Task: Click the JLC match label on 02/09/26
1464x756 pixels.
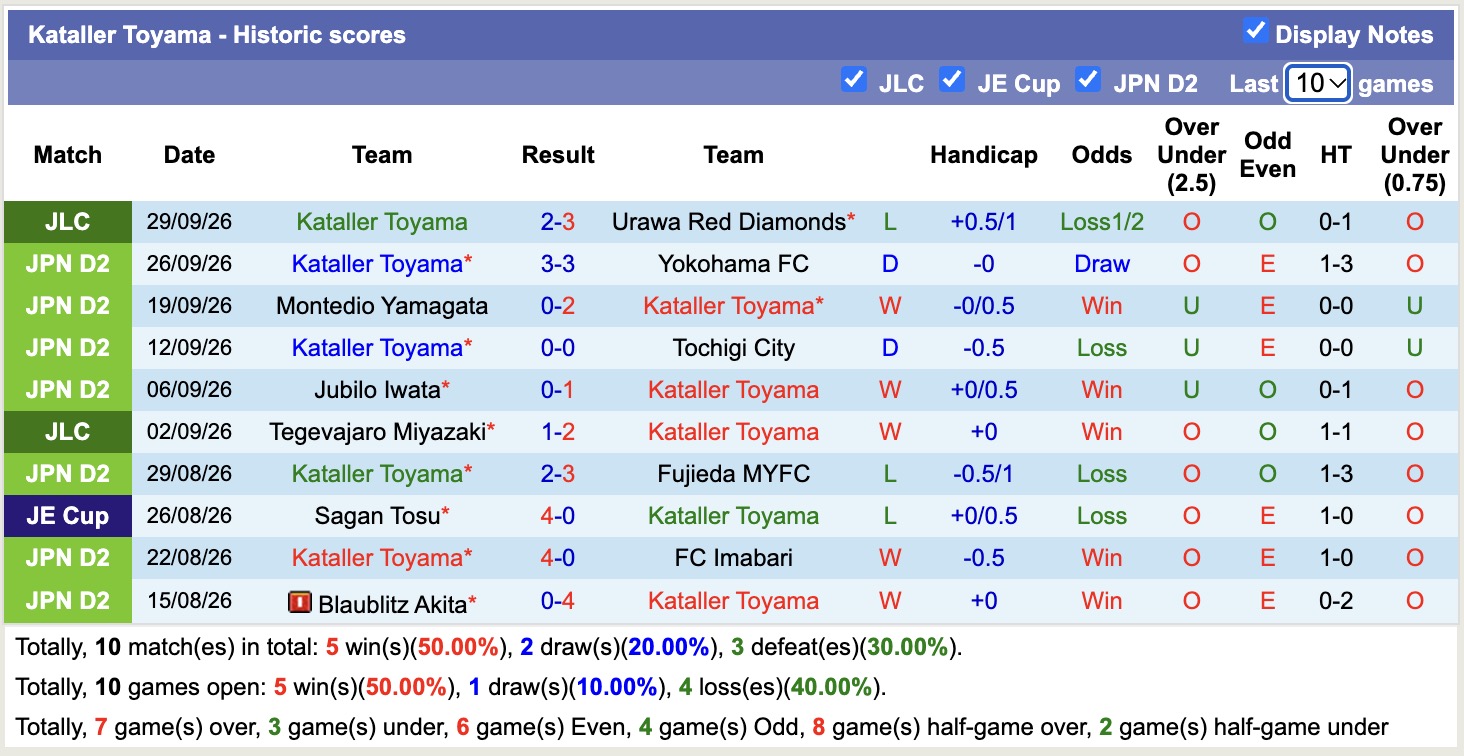Action: pyautogui.click(x=67, y=432)
